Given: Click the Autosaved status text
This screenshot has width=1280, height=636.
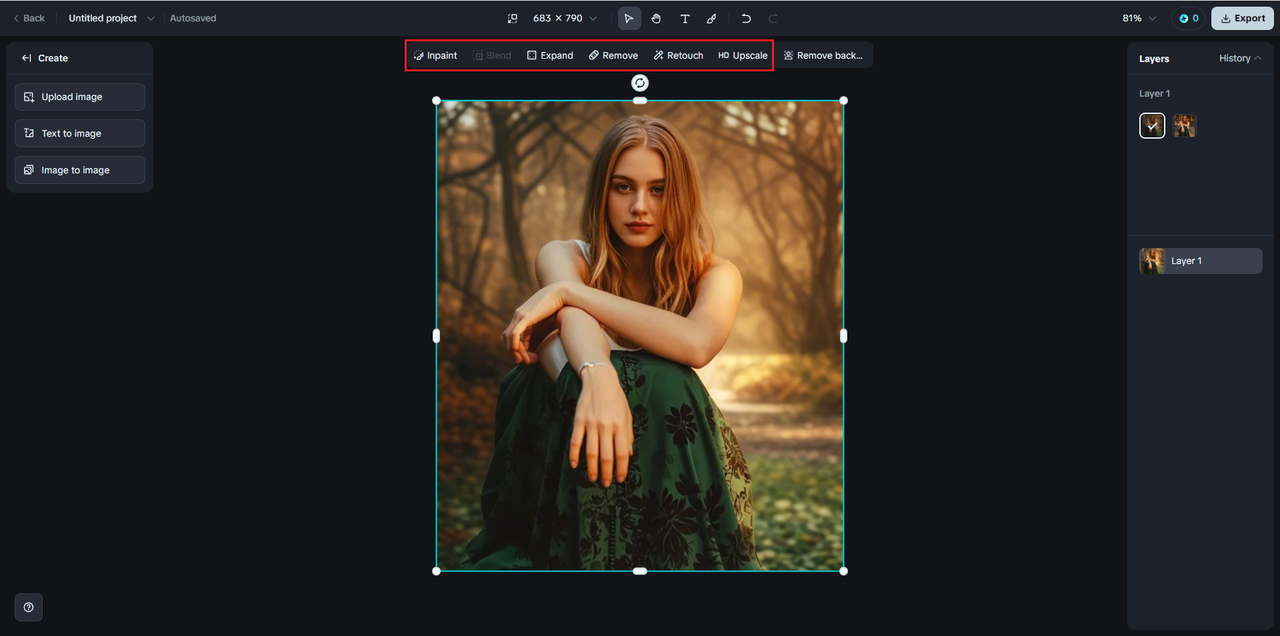Looking at the screenshot, I should point(193,18).
